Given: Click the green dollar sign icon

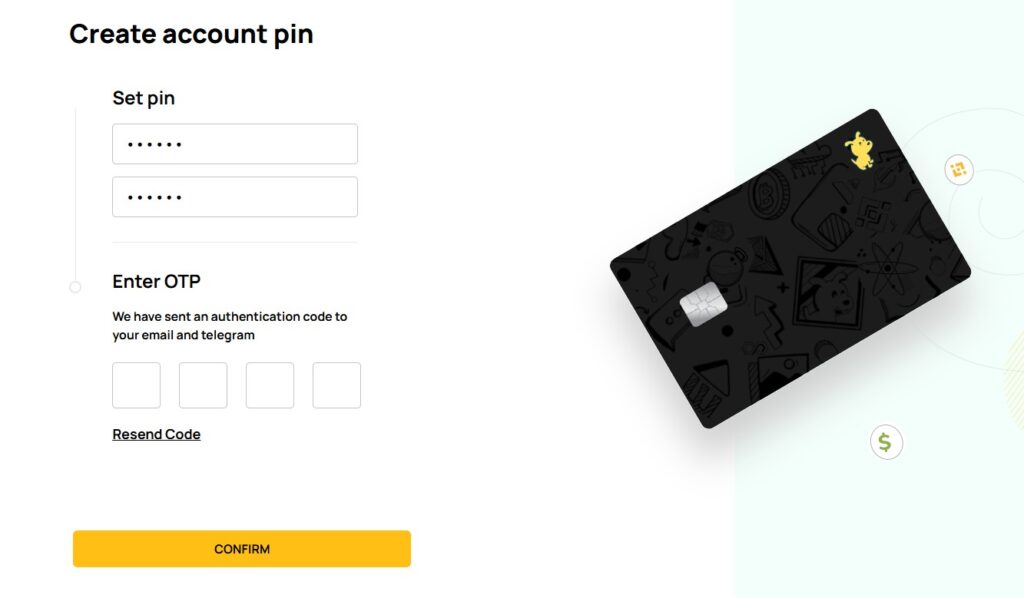Looking at the screenshot, I should [885, 441].
